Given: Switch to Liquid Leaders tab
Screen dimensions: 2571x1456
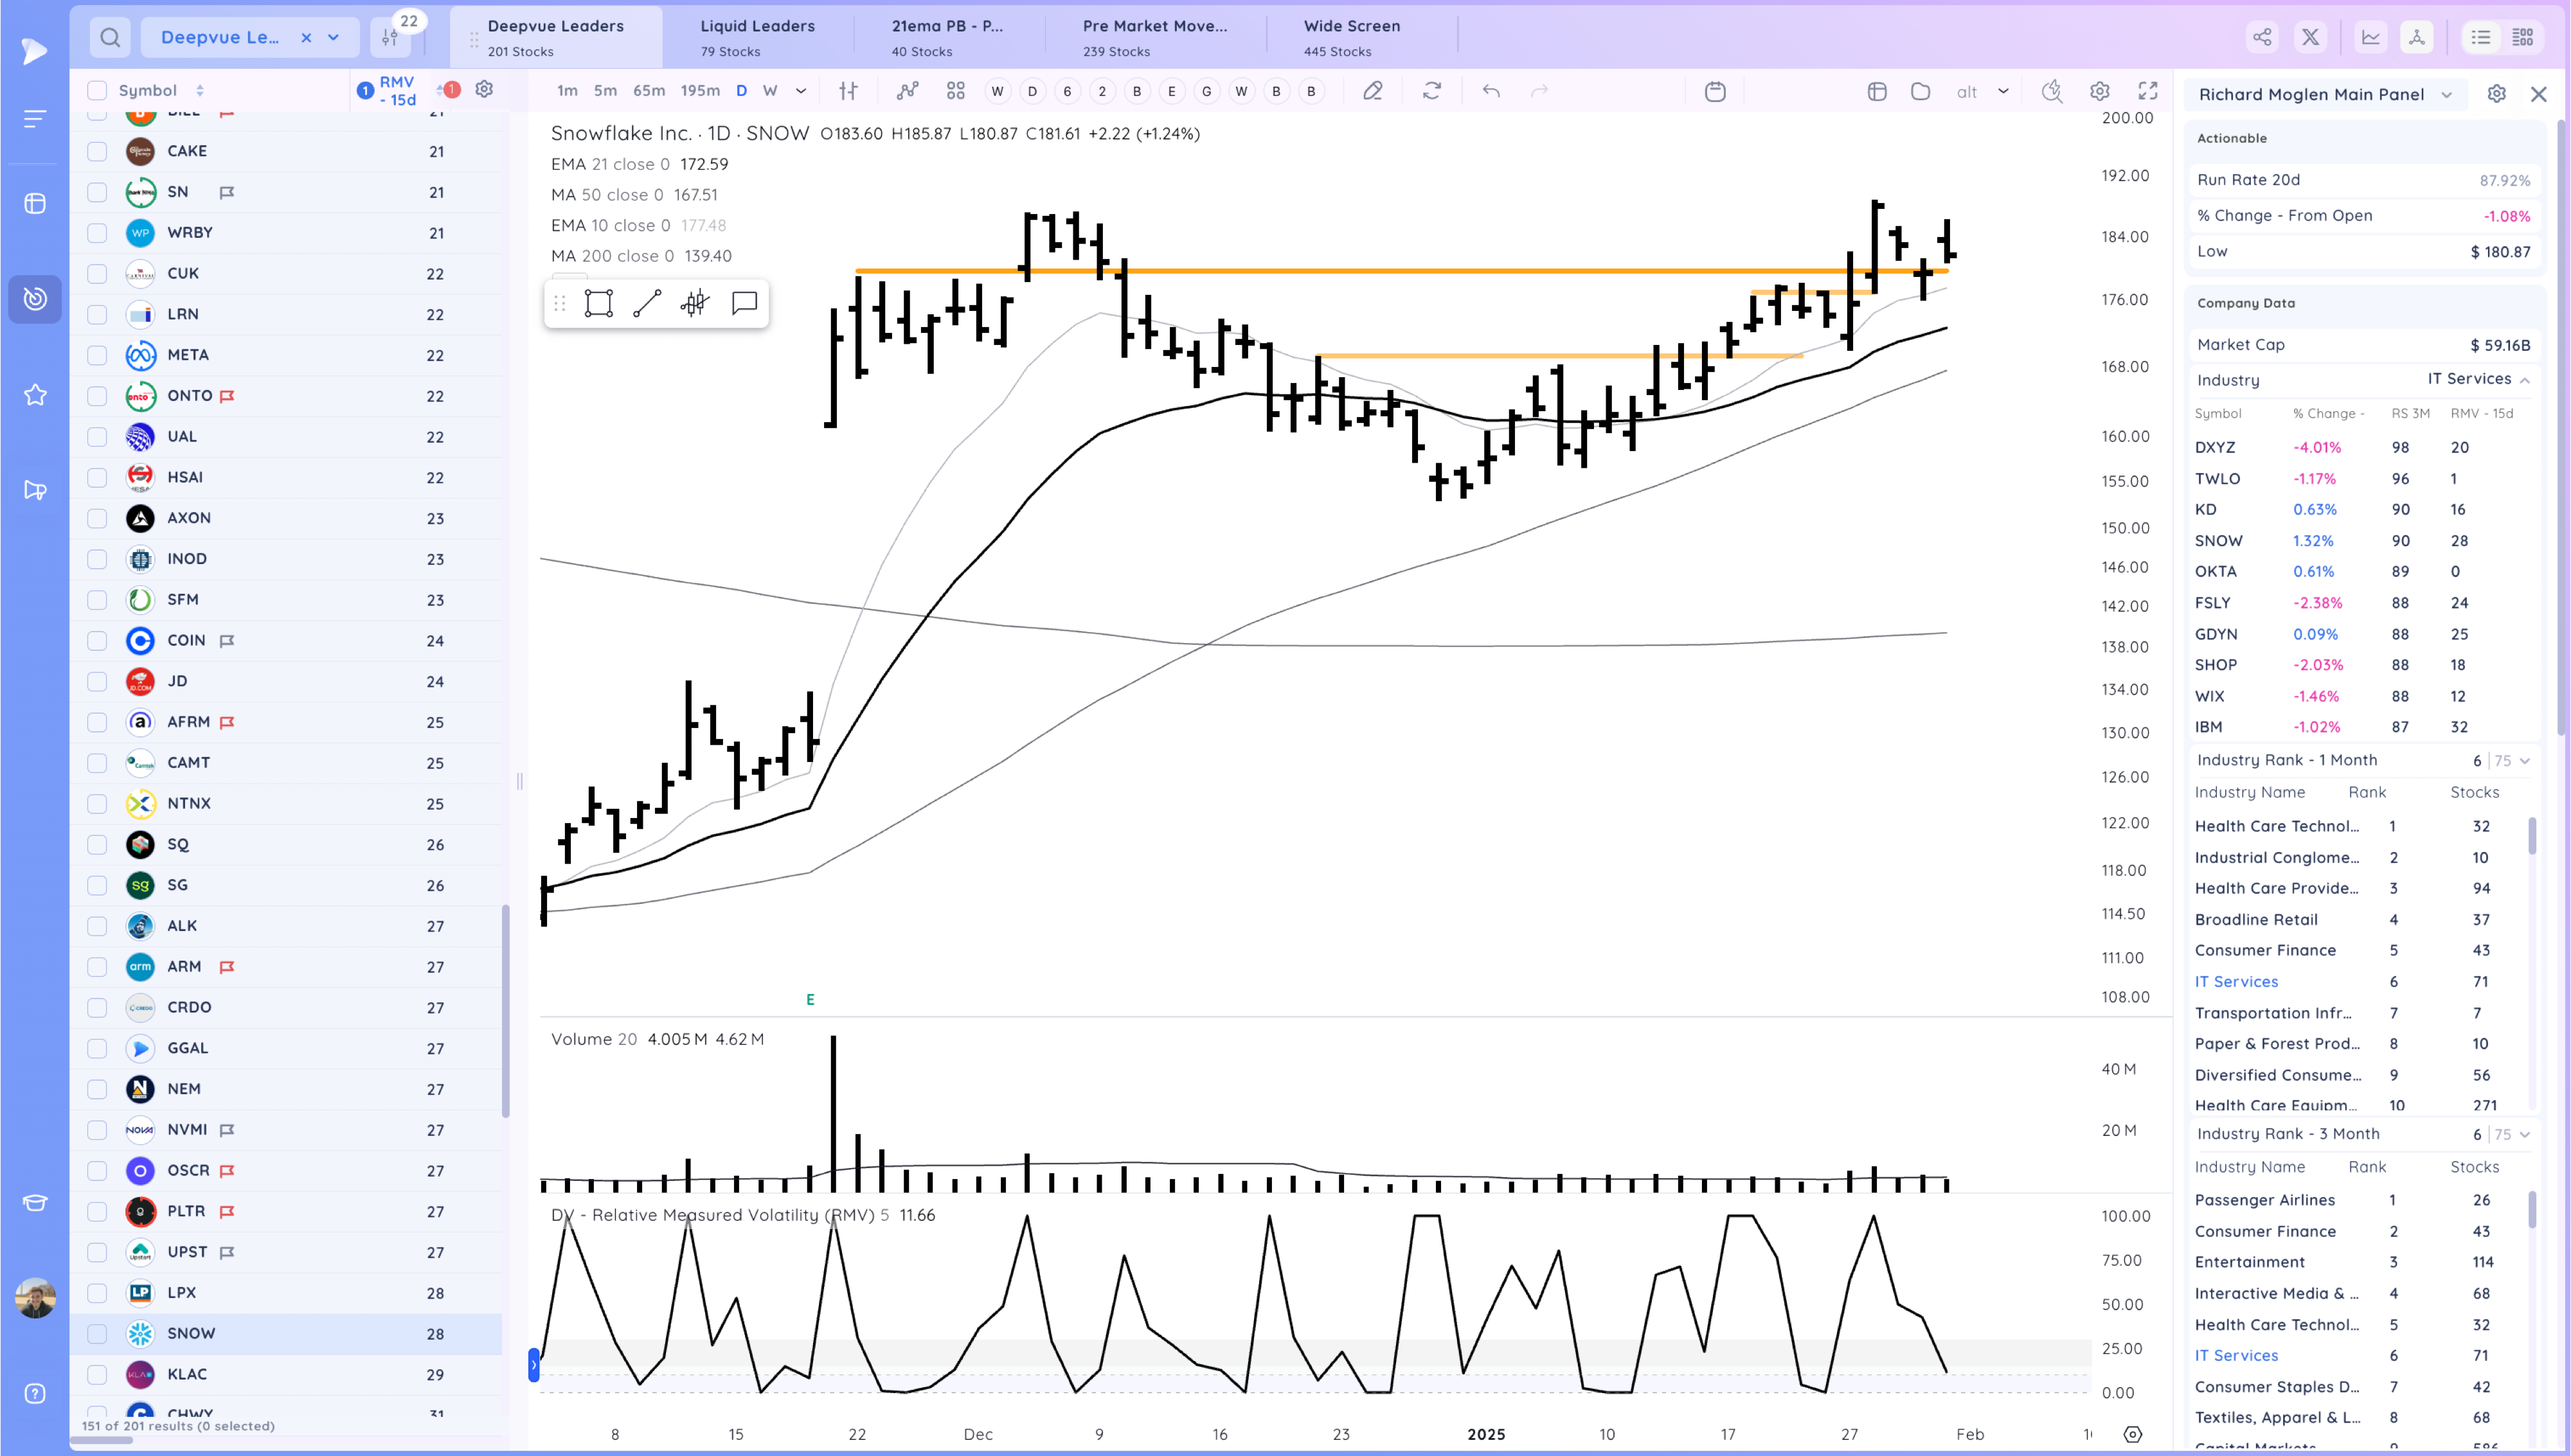Looking at the screenshot, I should pyautogui.click(x=757, y=36).
